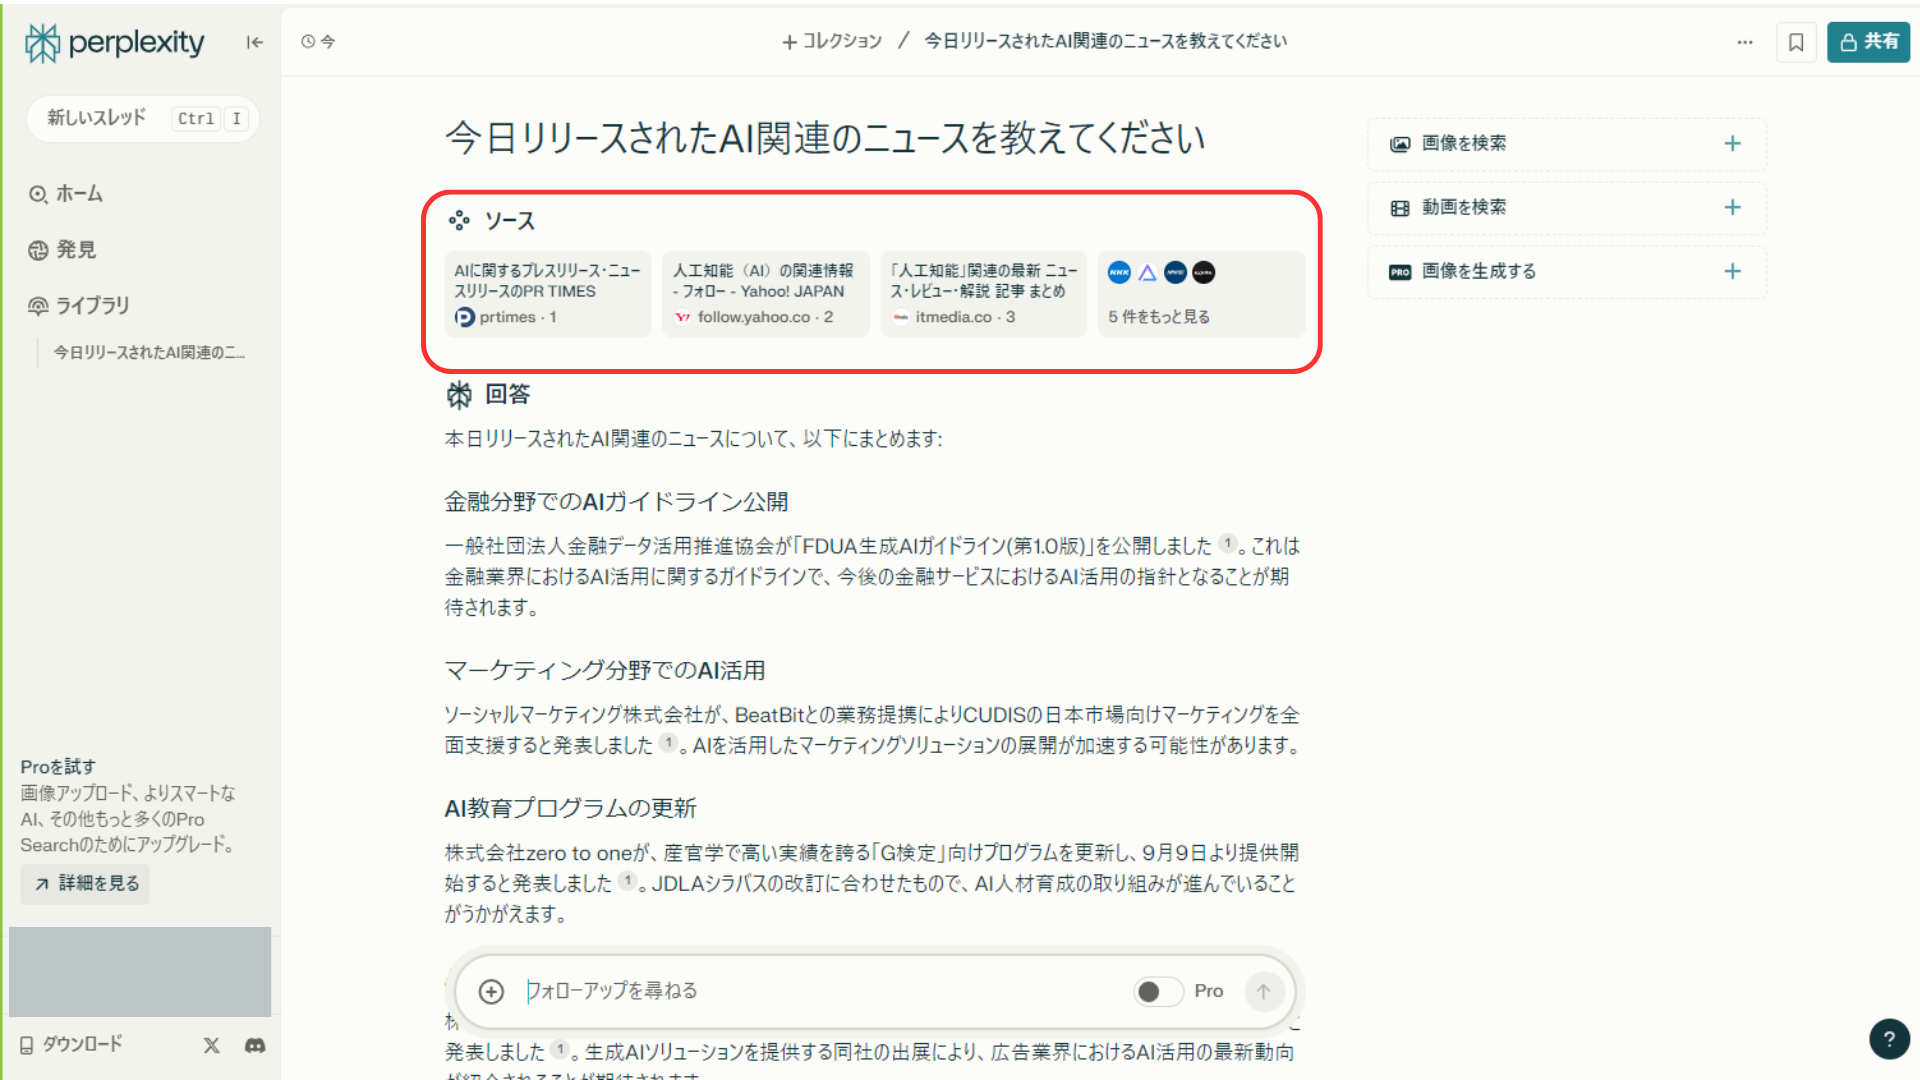Open thread 今日リリースされたAI関連のニ... in library

(x=149, y=352)
